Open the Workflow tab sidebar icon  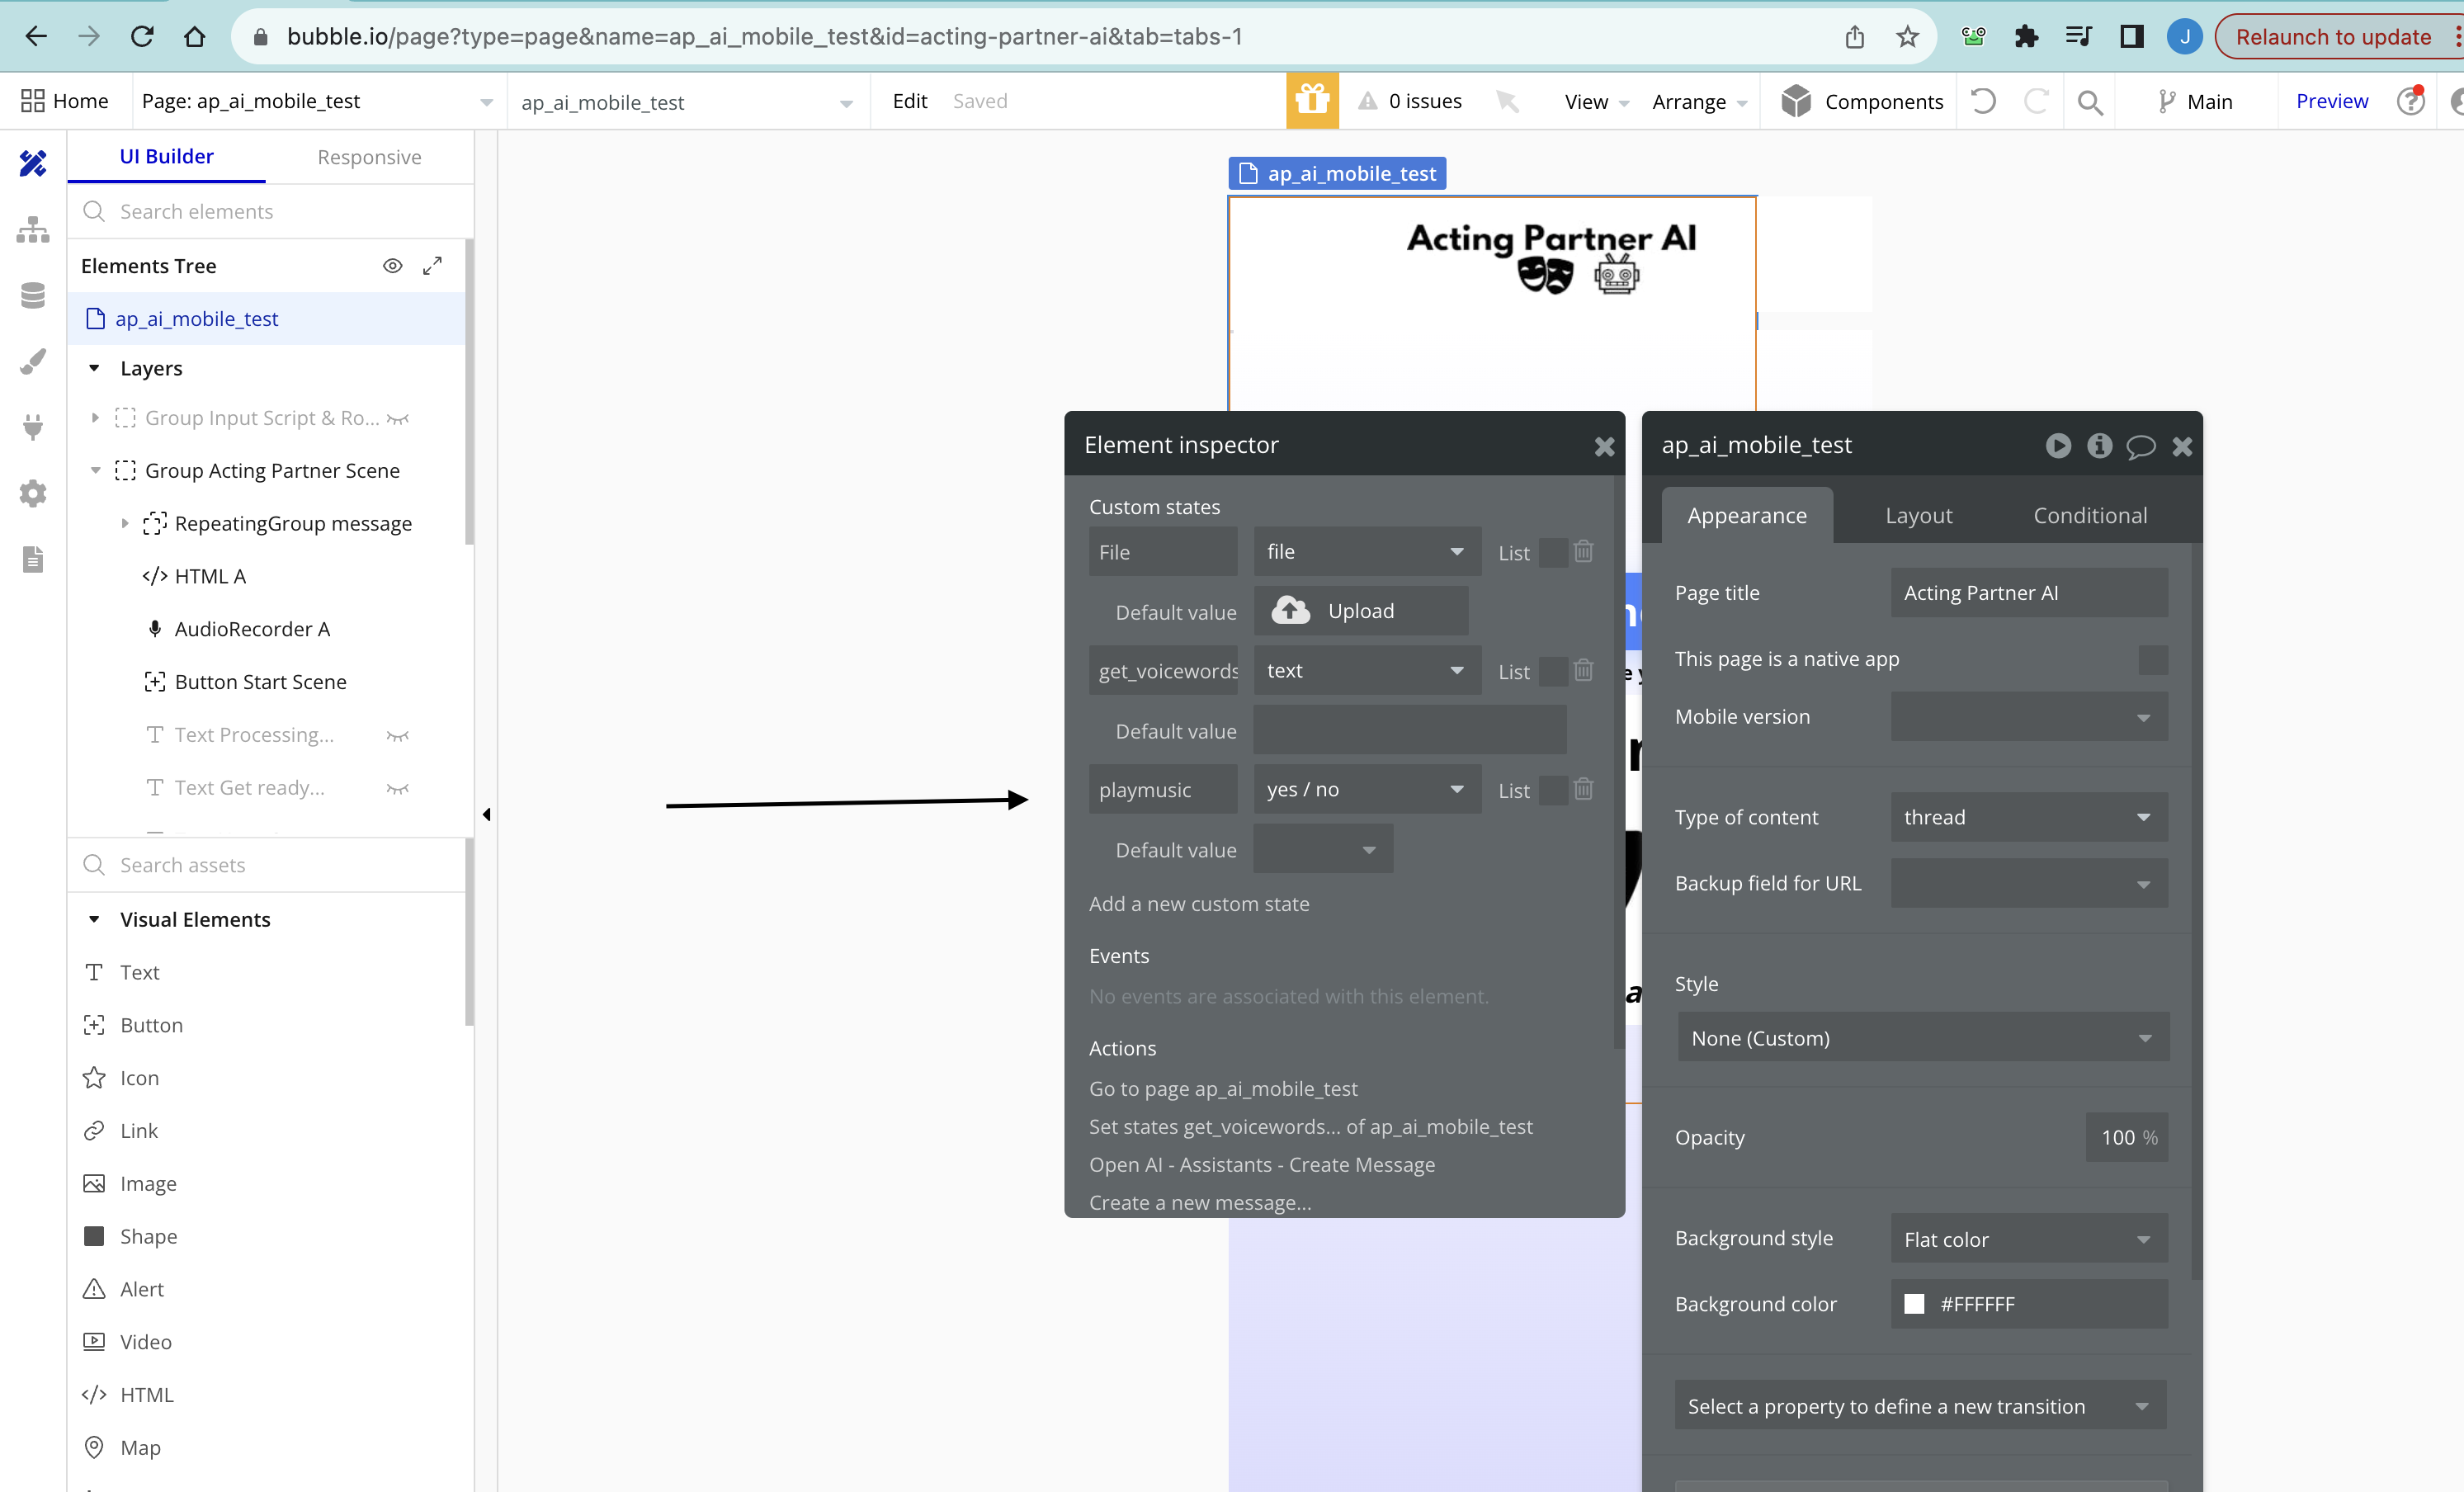tap(32, 230)
